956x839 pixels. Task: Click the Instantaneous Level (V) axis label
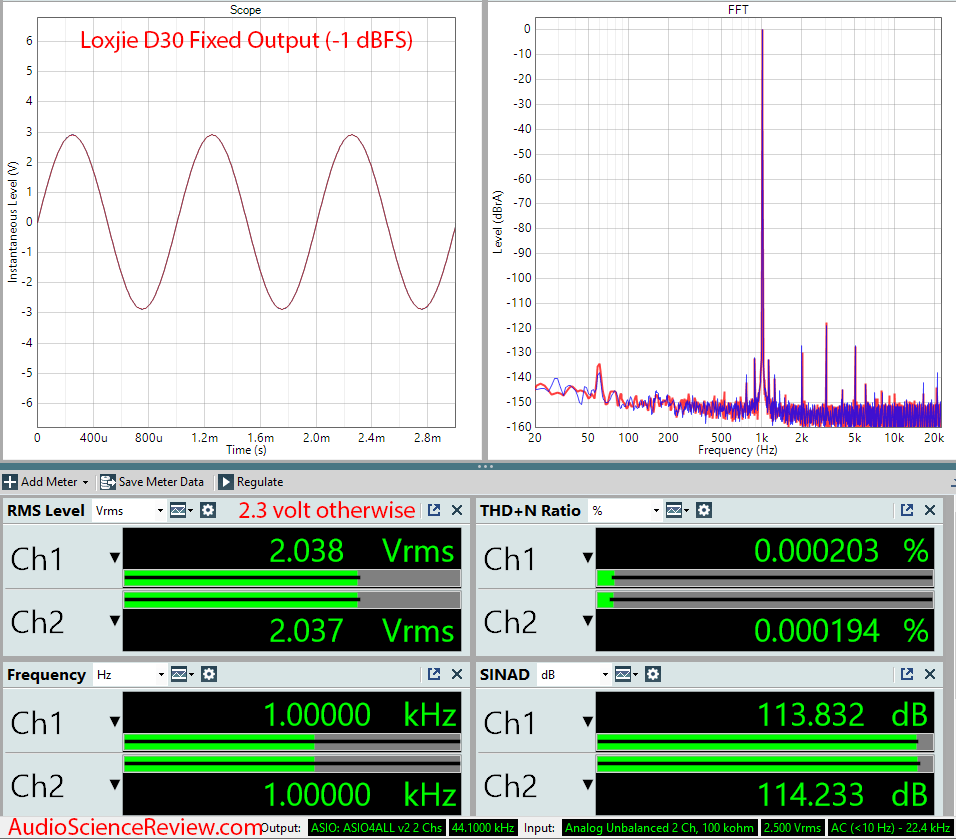click(x=12, y=222)
